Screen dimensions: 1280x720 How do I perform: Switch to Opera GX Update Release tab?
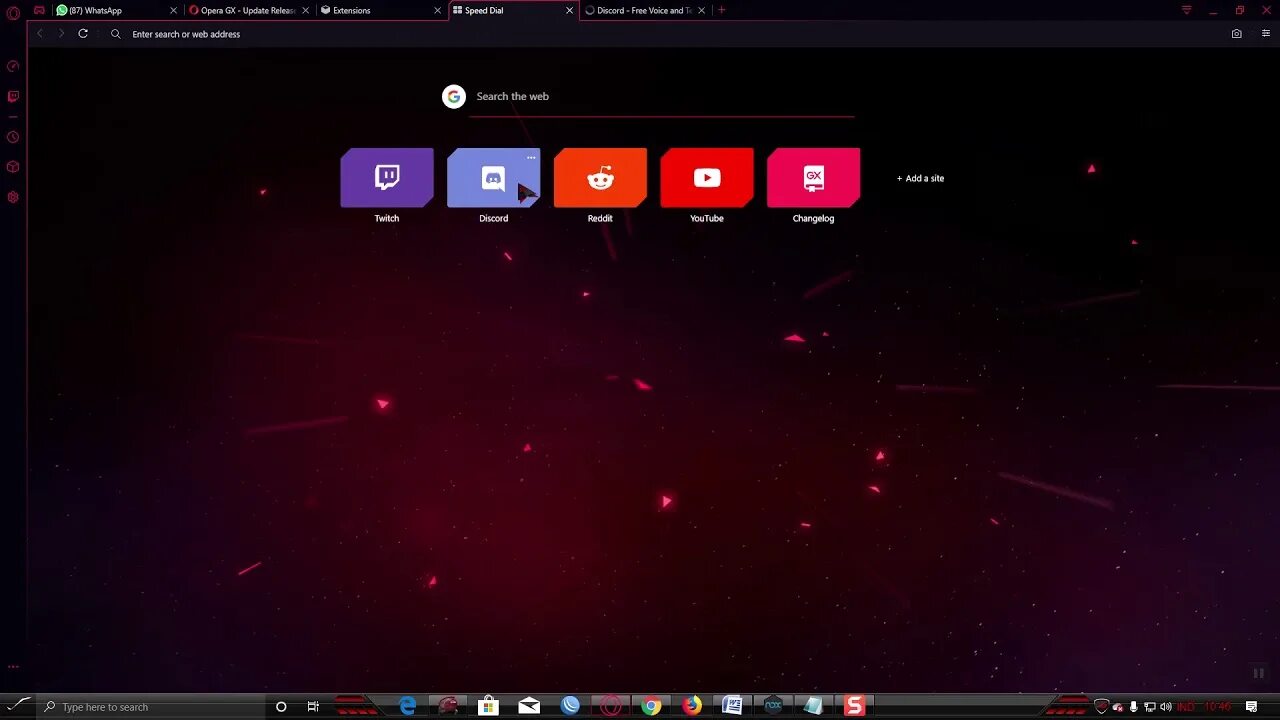(x=248, y=10)
